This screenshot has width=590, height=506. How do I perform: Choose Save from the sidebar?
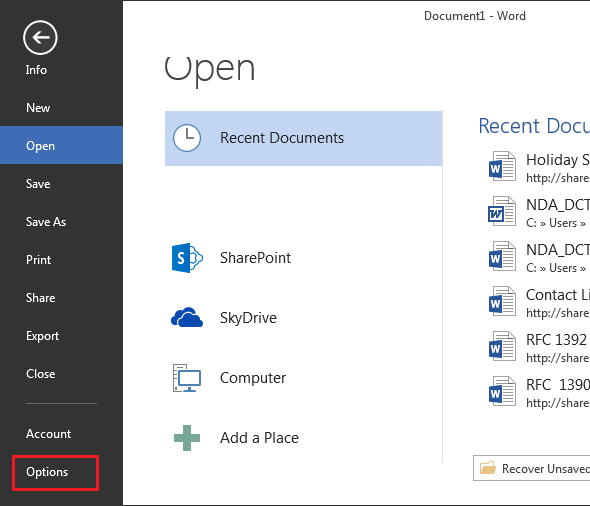coord(61,184)
